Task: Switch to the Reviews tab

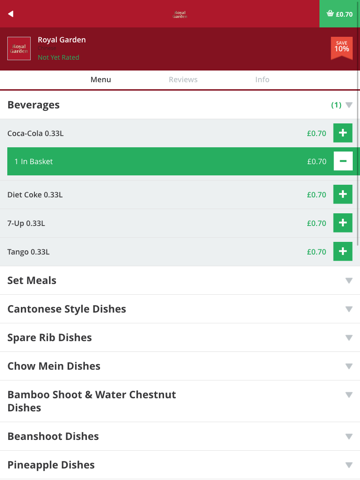Action: [x=183, y=80]
